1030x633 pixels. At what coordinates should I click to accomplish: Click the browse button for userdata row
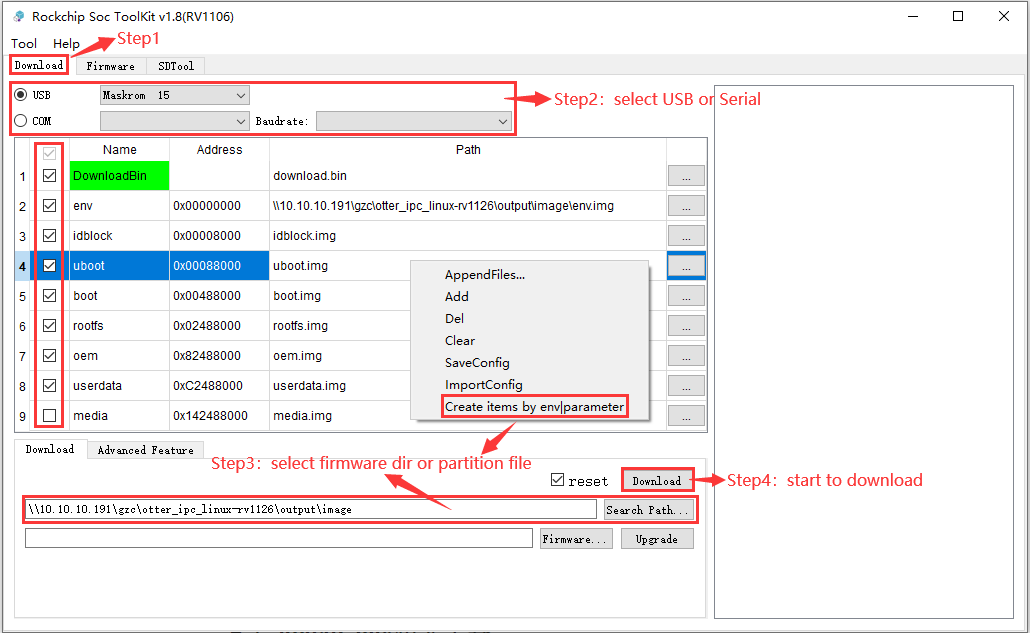click(686, 386)
